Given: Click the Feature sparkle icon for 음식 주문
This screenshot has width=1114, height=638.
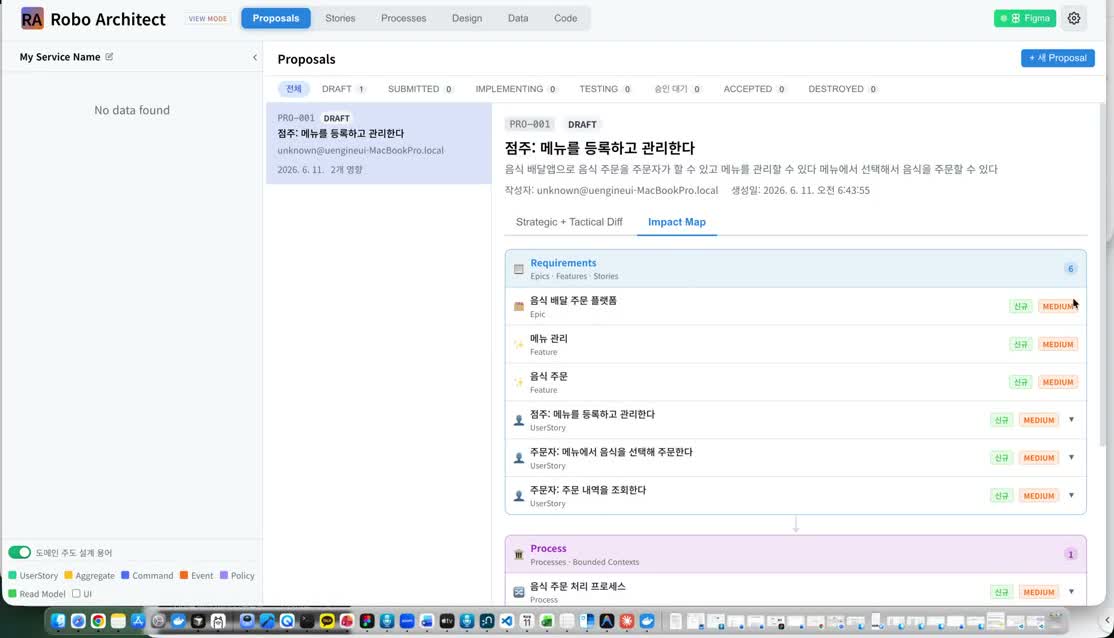Looking at the screenshot, I should 519,382.
